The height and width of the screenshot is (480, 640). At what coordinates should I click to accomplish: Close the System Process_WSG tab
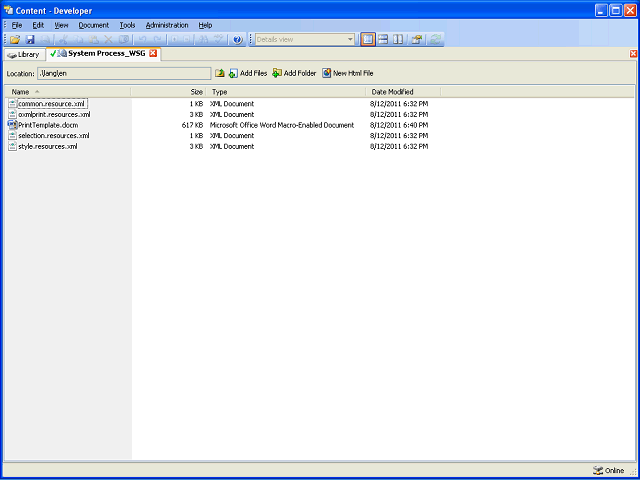point(153,53)
